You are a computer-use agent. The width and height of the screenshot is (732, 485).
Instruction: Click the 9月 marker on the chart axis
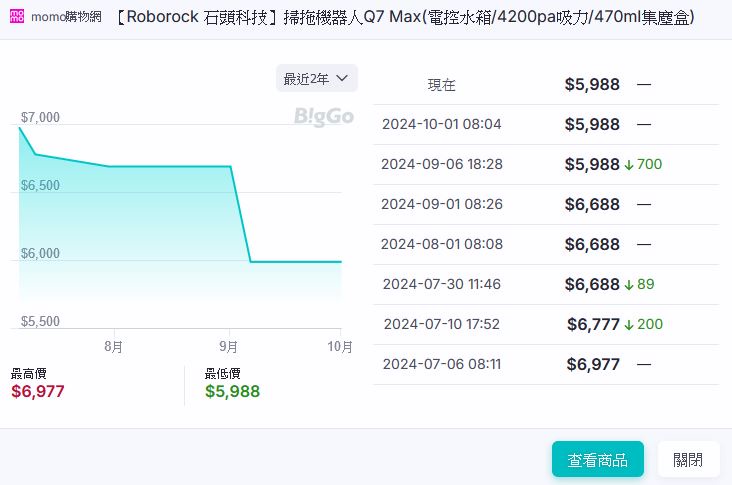[229, 347]
